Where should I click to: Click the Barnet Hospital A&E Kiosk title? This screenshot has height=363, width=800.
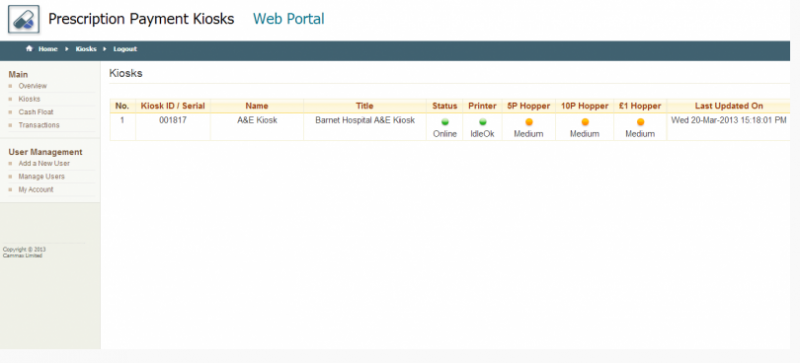click(x=365, y=120)
